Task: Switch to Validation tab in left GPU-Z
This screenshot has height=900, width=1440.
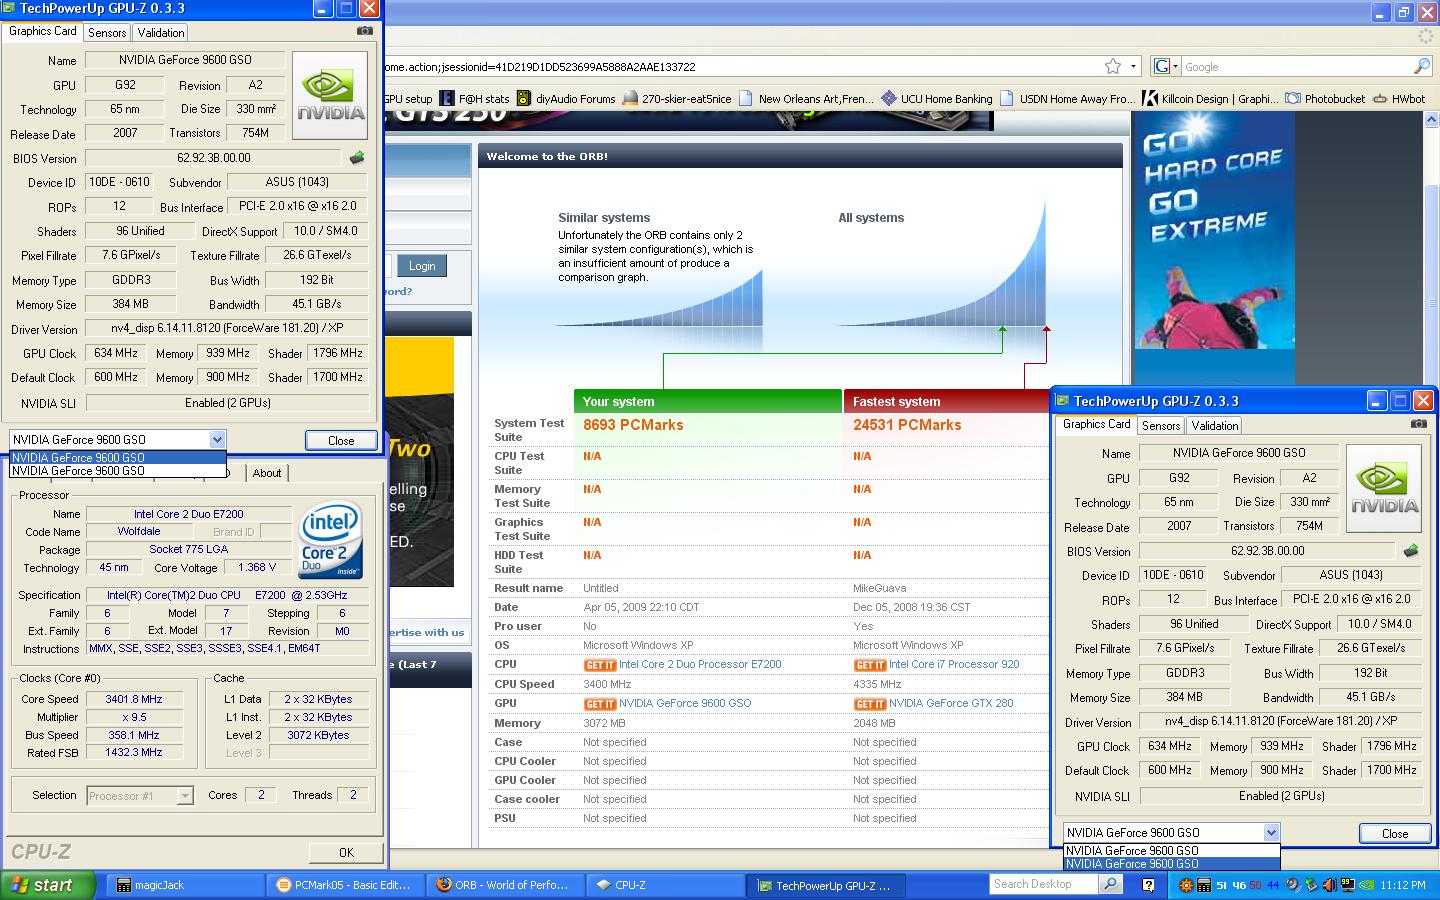Action: [x=161, y=32]
